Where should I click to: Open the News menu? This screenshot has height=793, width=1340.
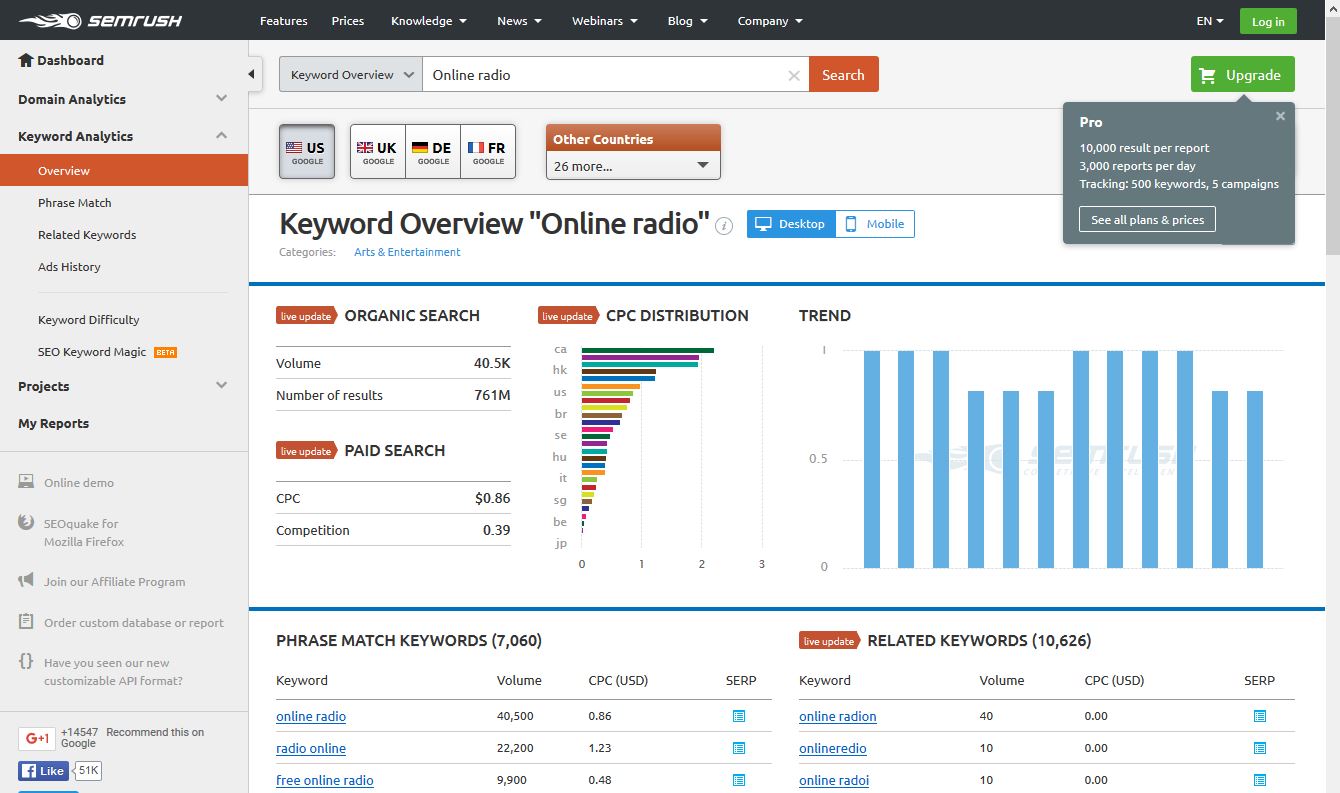tap(520, 21)
